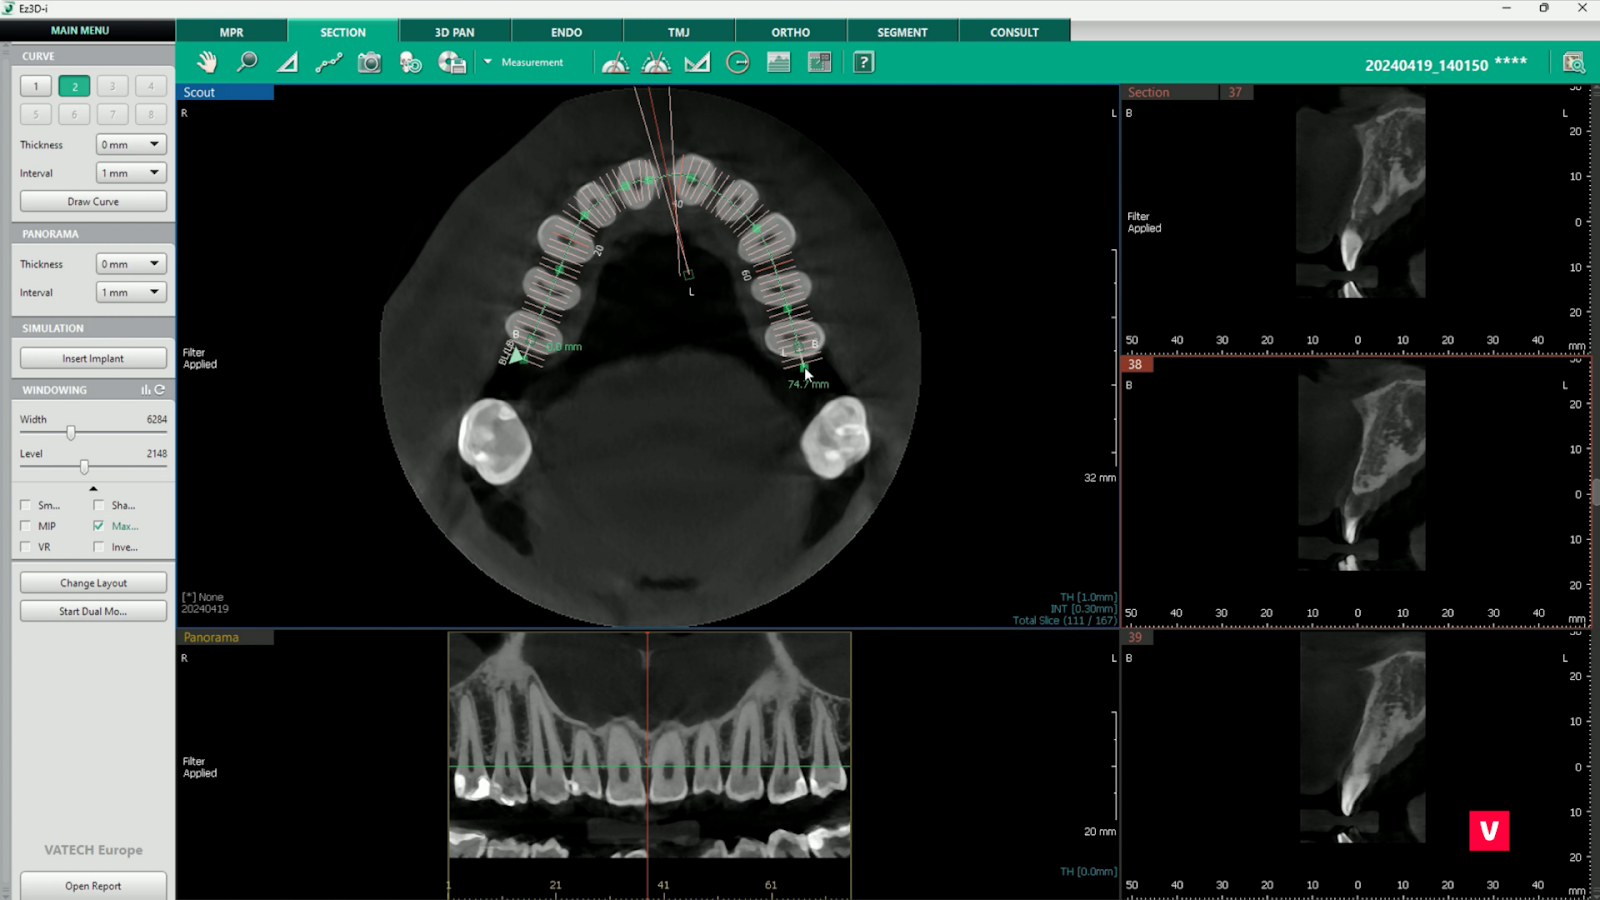1600x900 pixels.
Task: Open the Curve Thickness dropdown
Action: 131,145
